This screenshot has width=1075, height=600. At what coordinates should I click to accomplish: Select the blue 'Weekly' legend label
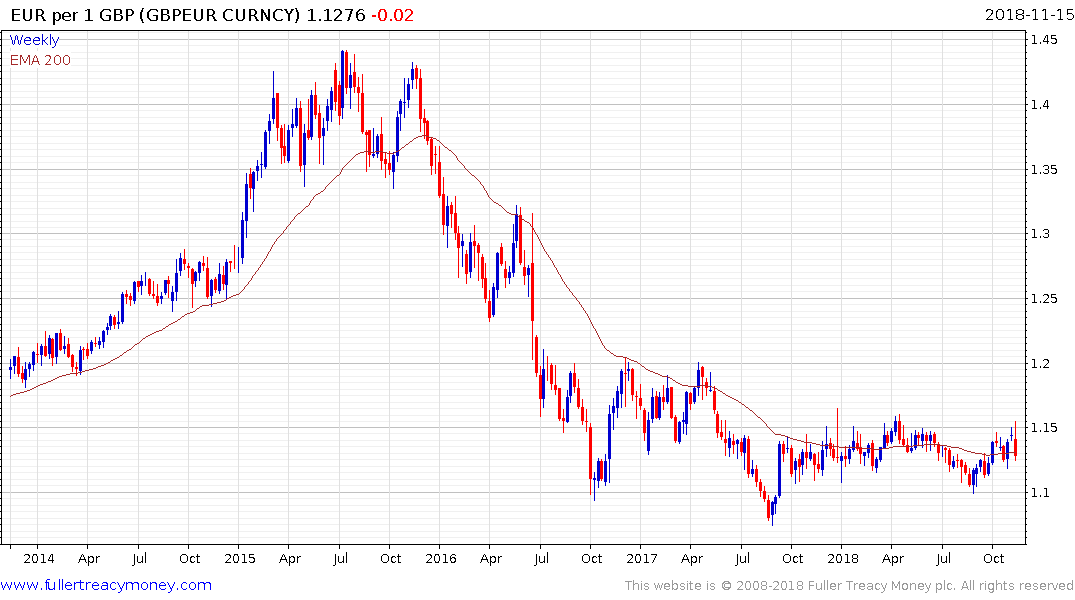pos(34,40)
